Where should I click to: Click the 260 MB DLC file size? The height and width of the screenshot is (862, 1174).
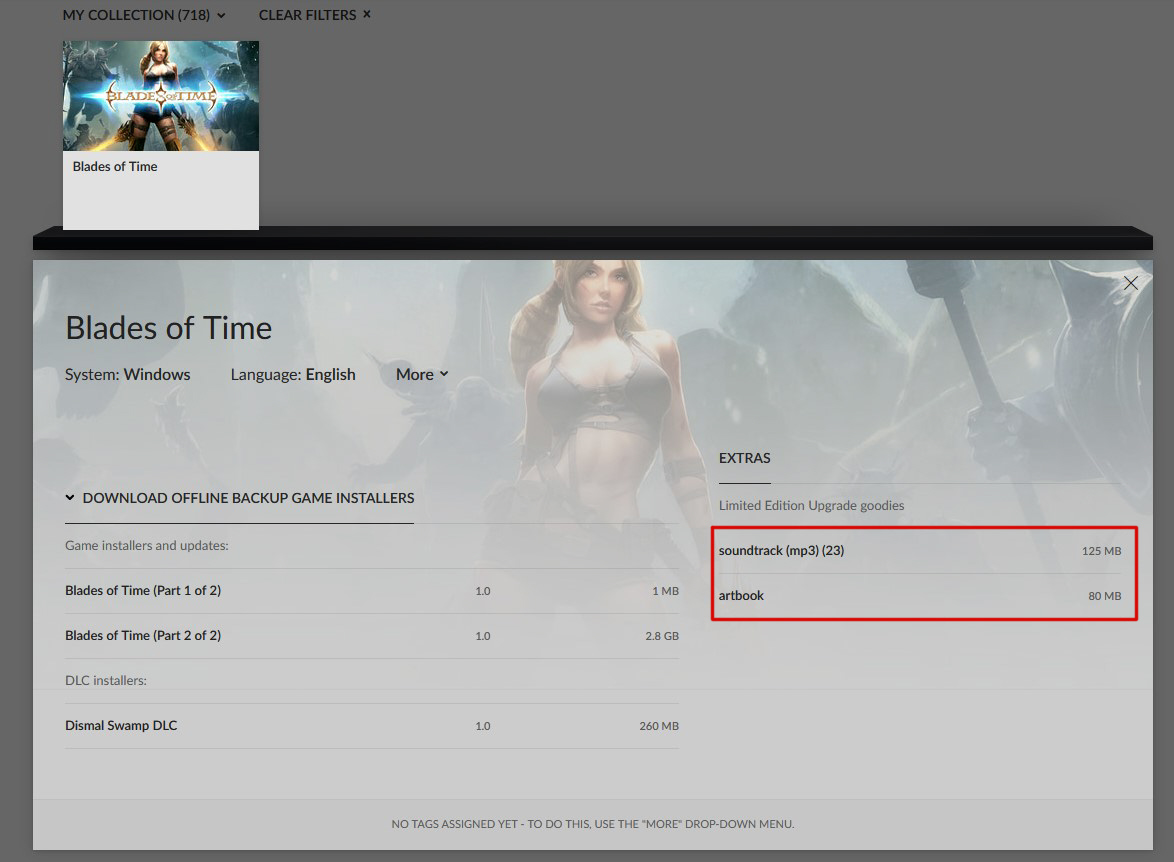[659, 726]
